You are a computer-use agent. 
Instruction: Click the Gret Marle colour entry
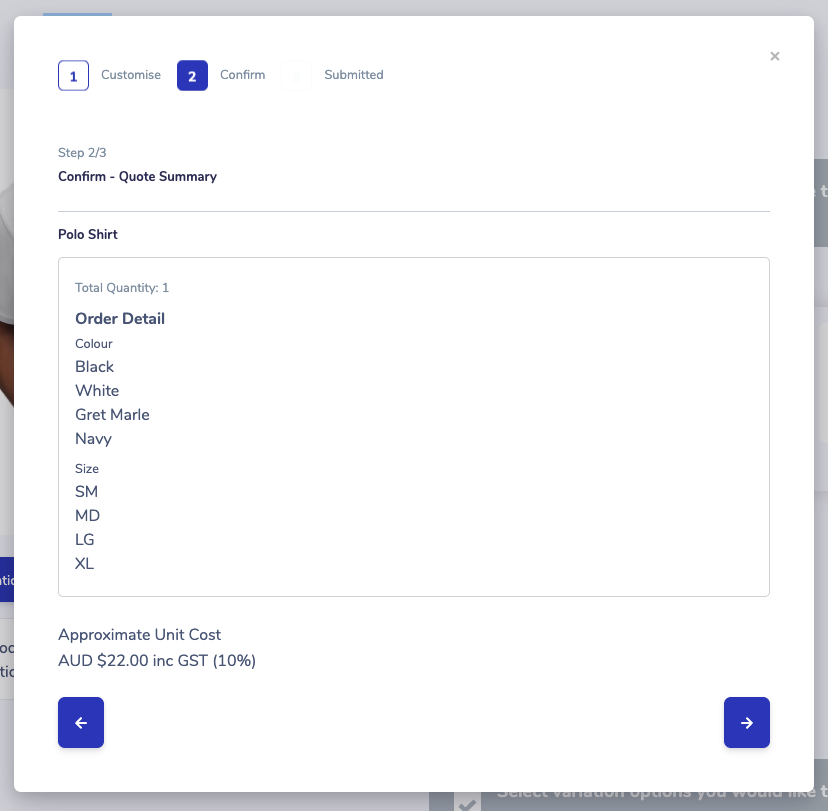112,415
